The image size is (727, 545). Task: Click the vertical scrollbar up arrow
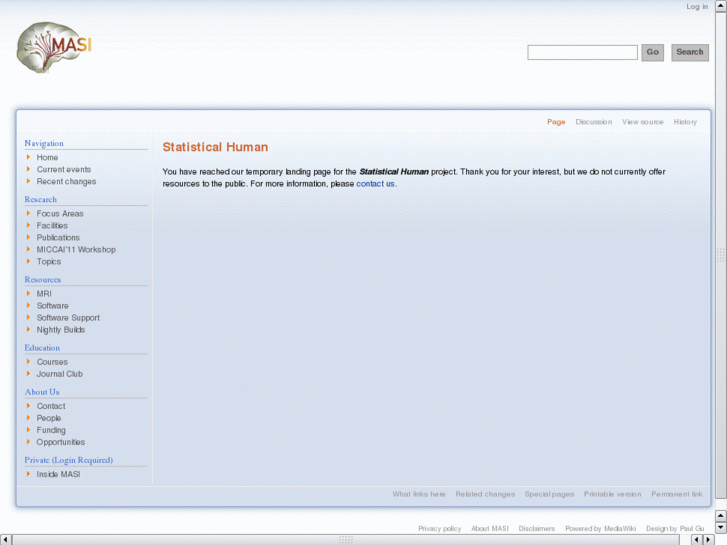(x=721, y=6)
